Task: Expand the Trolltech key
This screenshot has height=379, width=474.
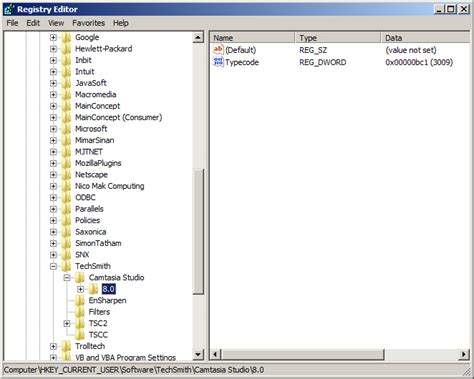Action: (x=53, y=346)
